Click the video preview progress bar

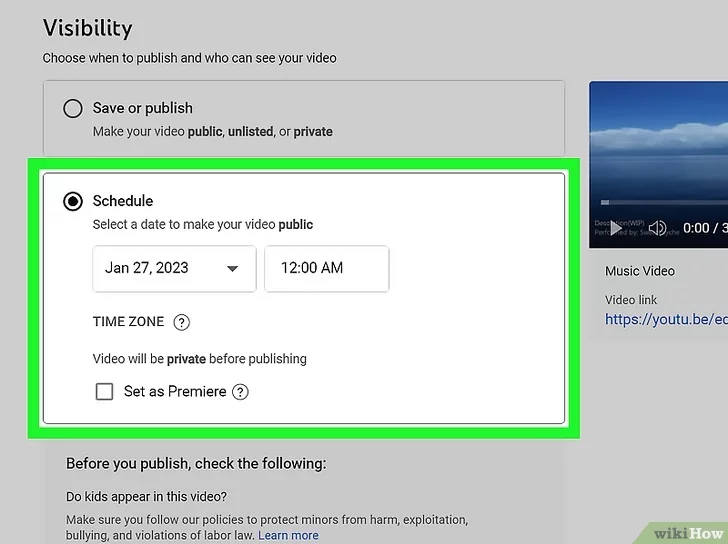660,203
